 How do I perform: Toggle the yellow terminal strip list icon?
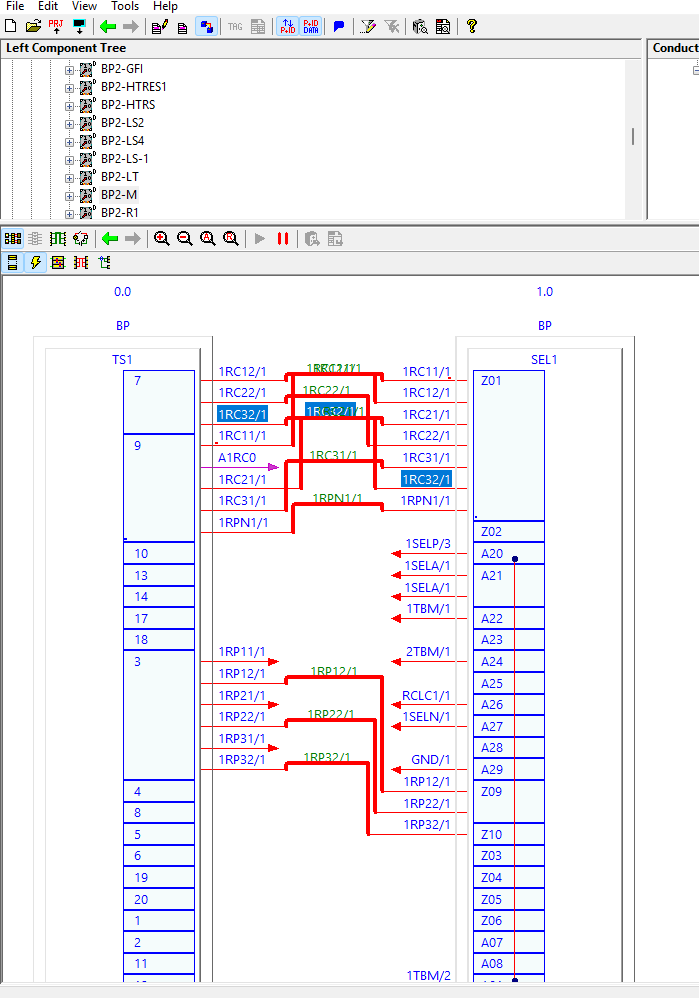click(12, 262)
